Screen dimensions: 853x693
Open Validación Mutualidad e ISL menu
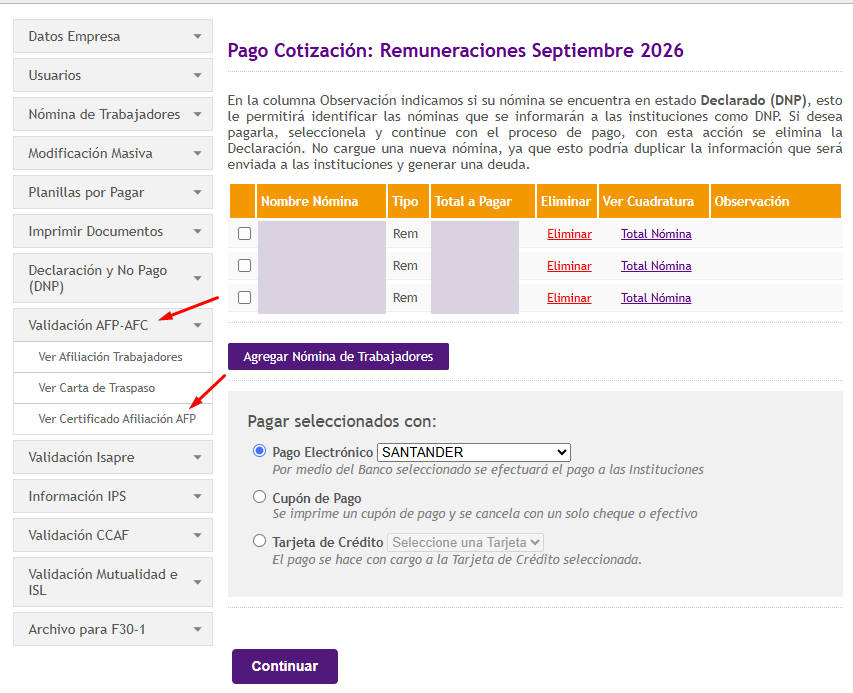[113, 582]
